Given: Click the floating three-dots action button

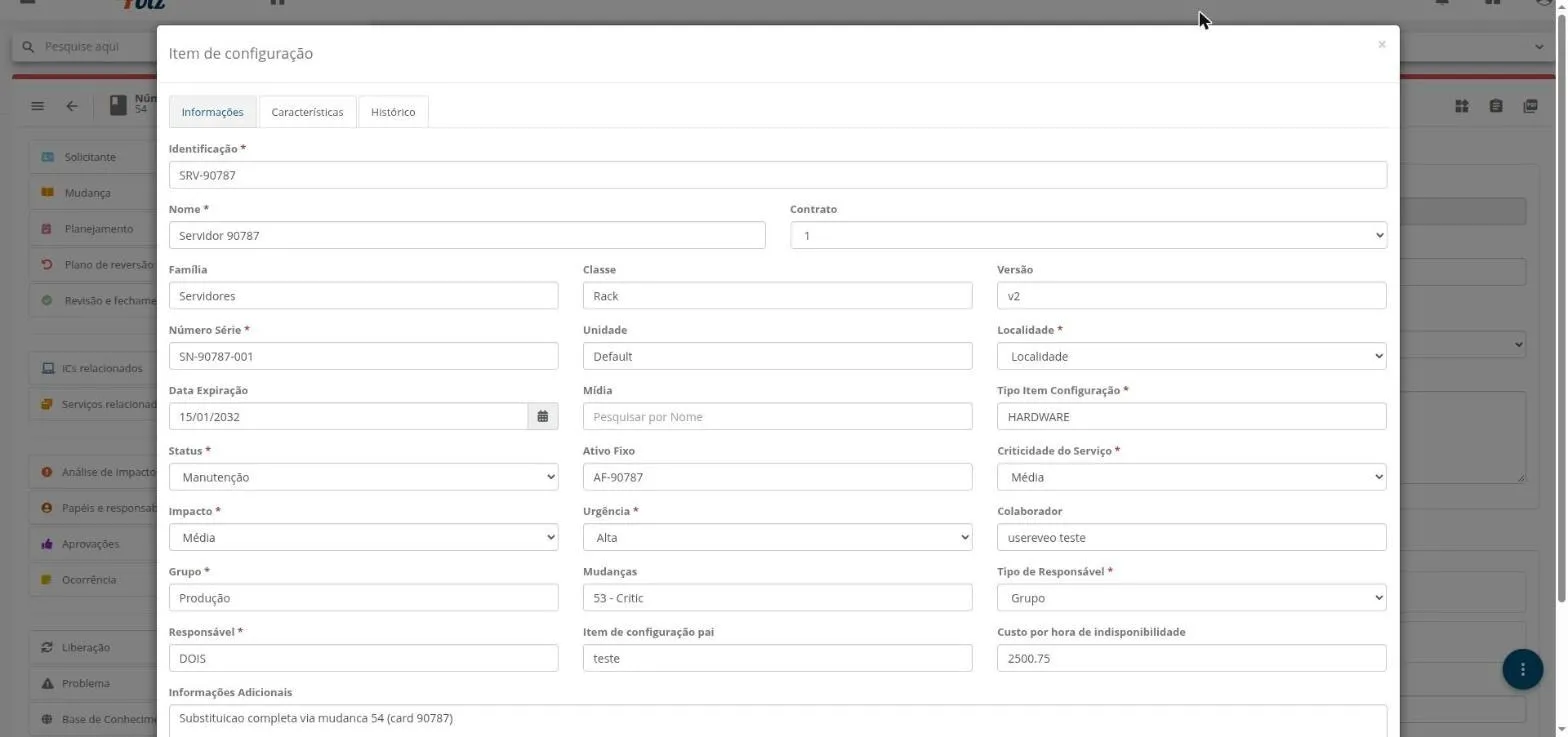Looking at the screenshot, I should (1522, 669).
